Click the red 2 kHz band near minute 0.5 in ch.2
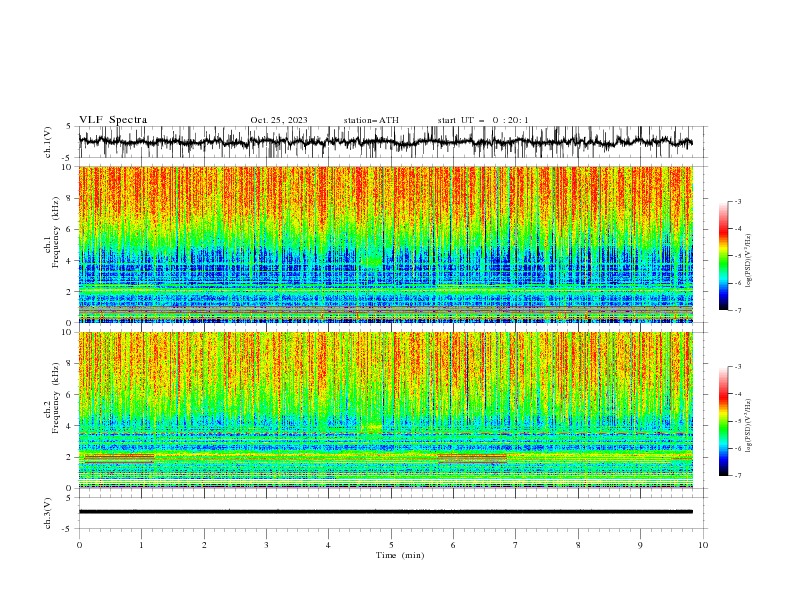 coord(119,458)
